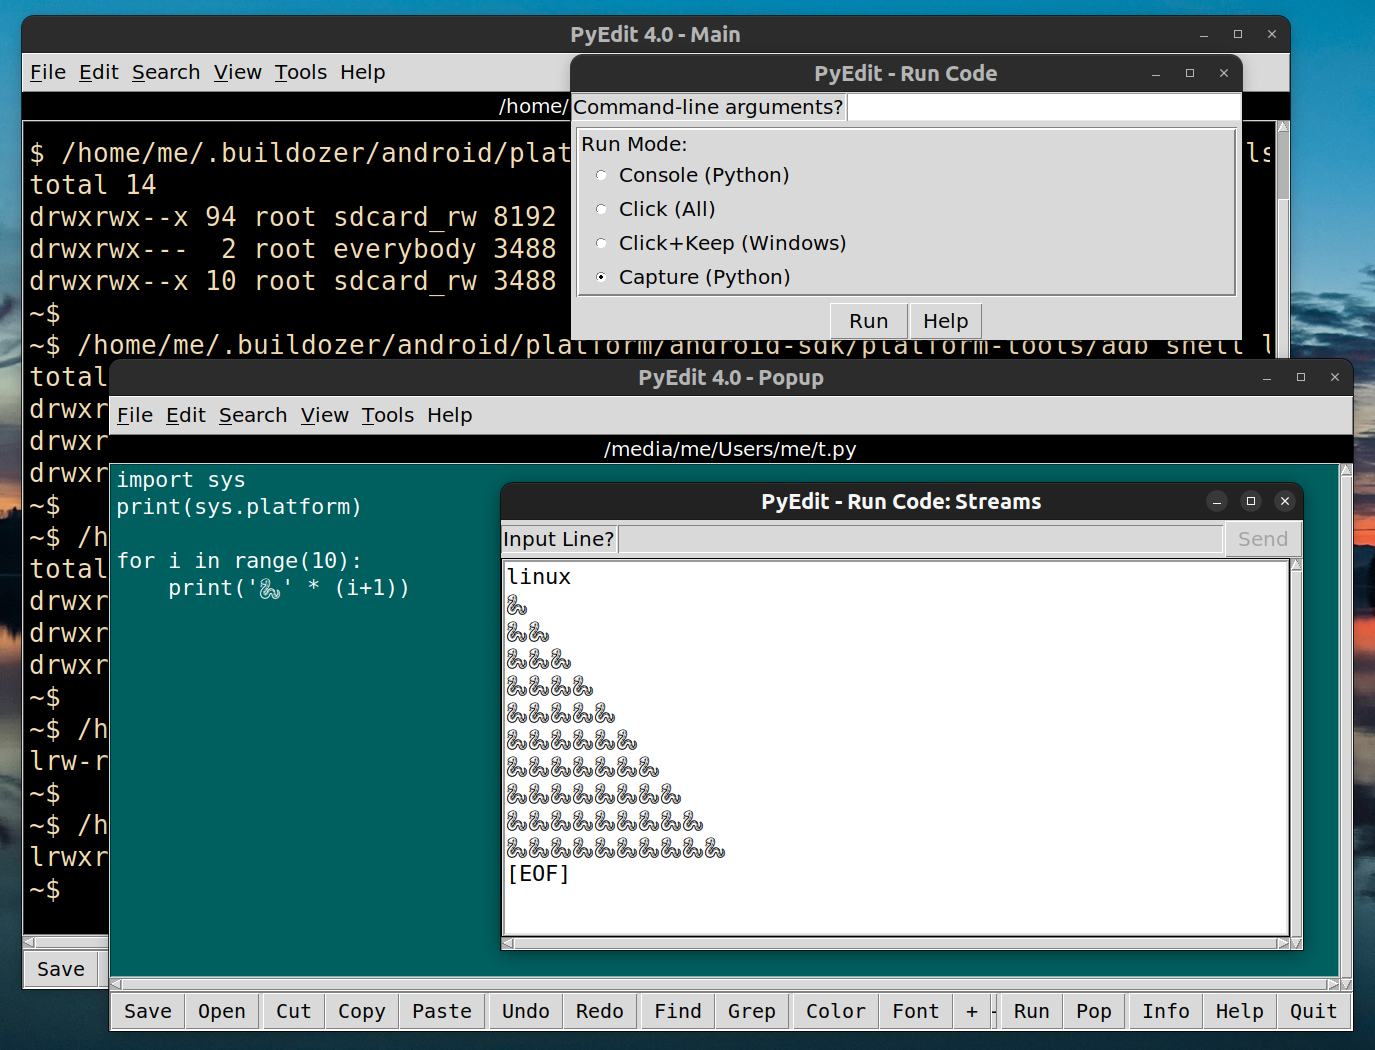
Task: Click Send button in Streams window
Action: click(1262, 539)
